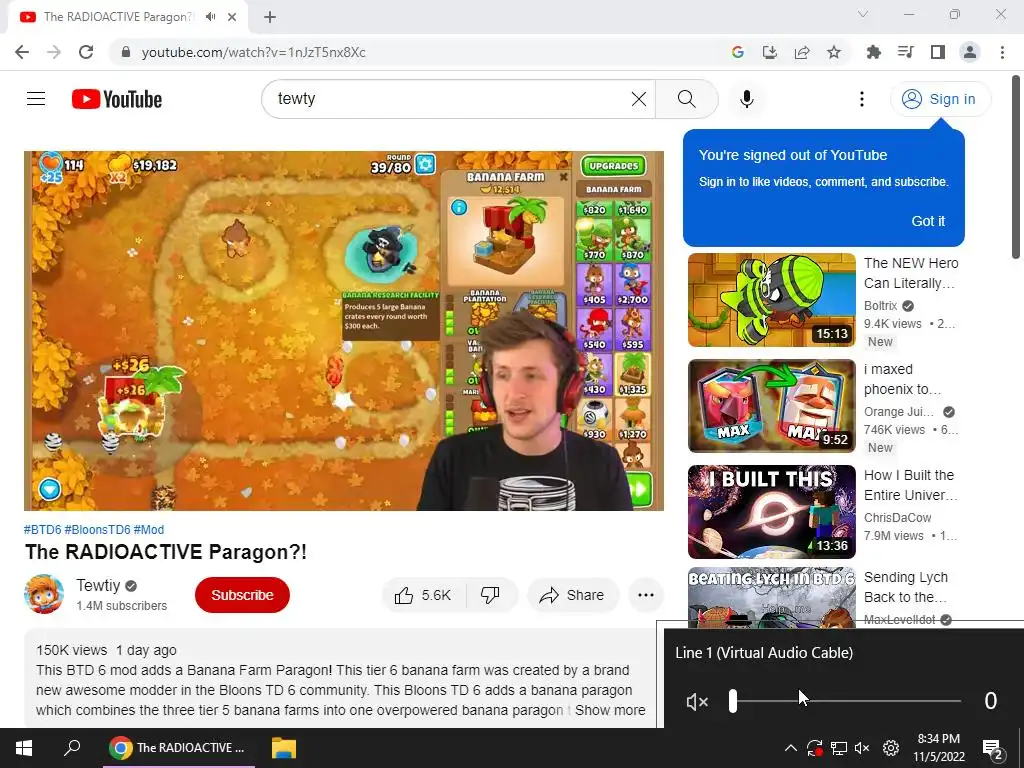The height and width of the screenshot is (768, 1024).
Task: Go back to previous page
Action: [22, 52]
